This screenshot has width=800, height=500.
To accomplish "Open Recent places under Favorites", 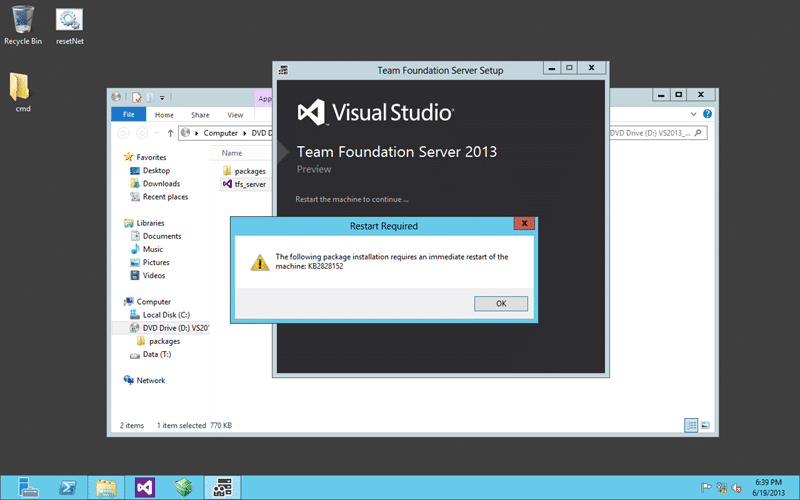I will 159,197.
